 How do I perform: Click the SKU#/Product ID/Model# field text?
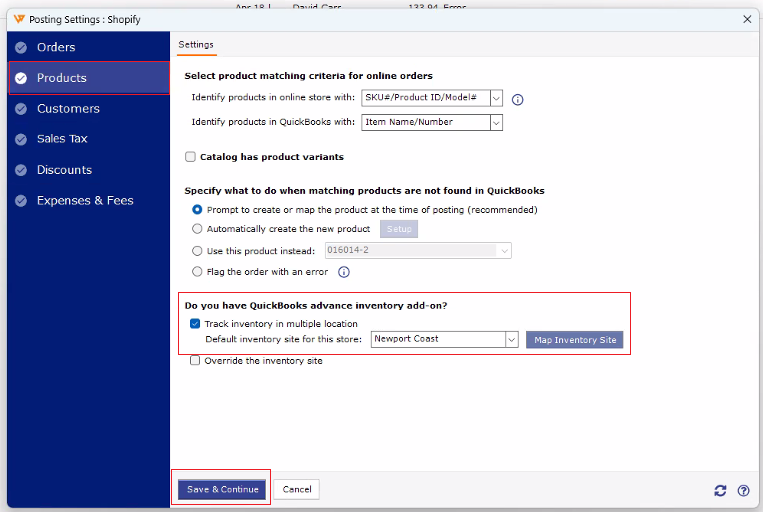421,97
